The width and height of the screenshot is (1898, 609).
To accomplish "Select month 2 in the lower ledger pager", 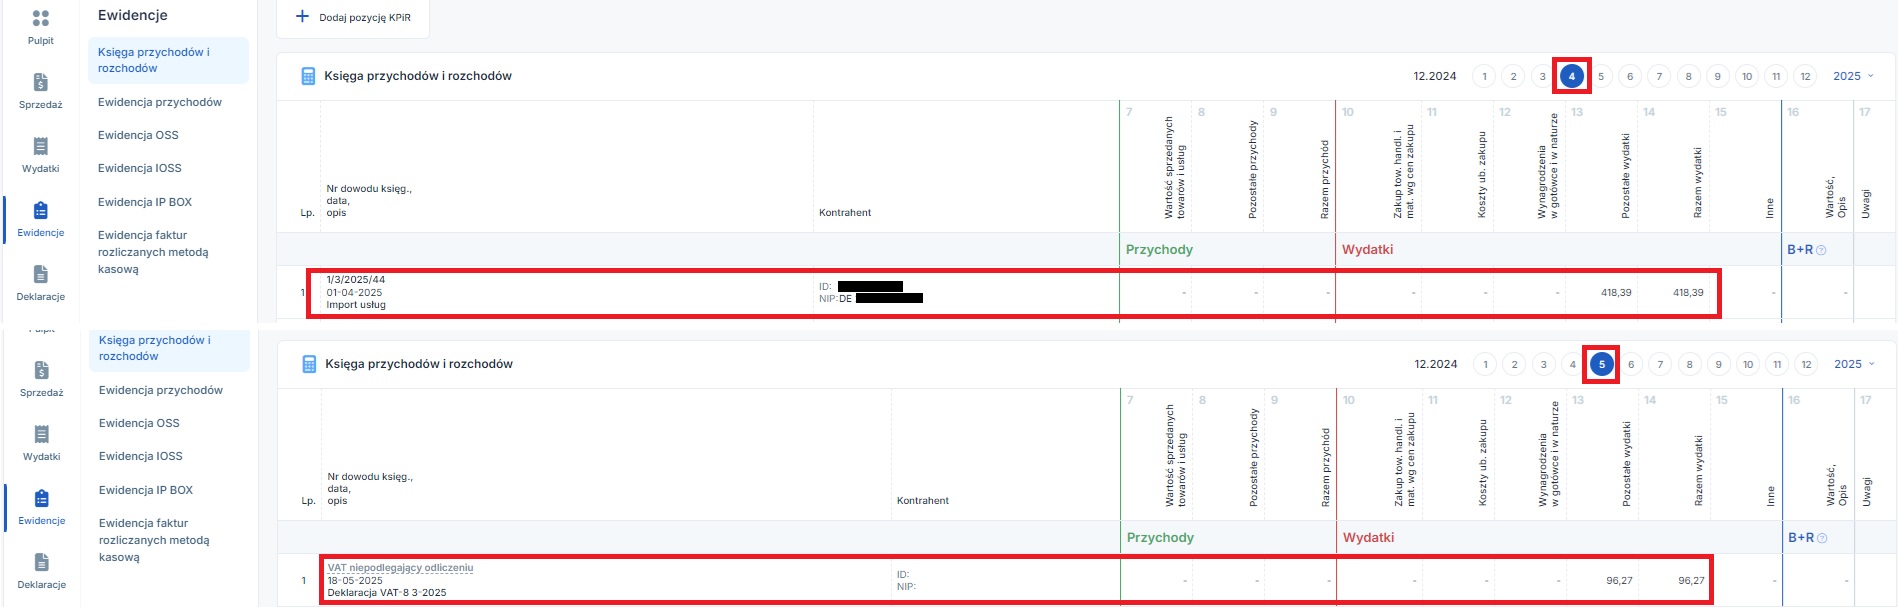I will [x=1515, y=364].
